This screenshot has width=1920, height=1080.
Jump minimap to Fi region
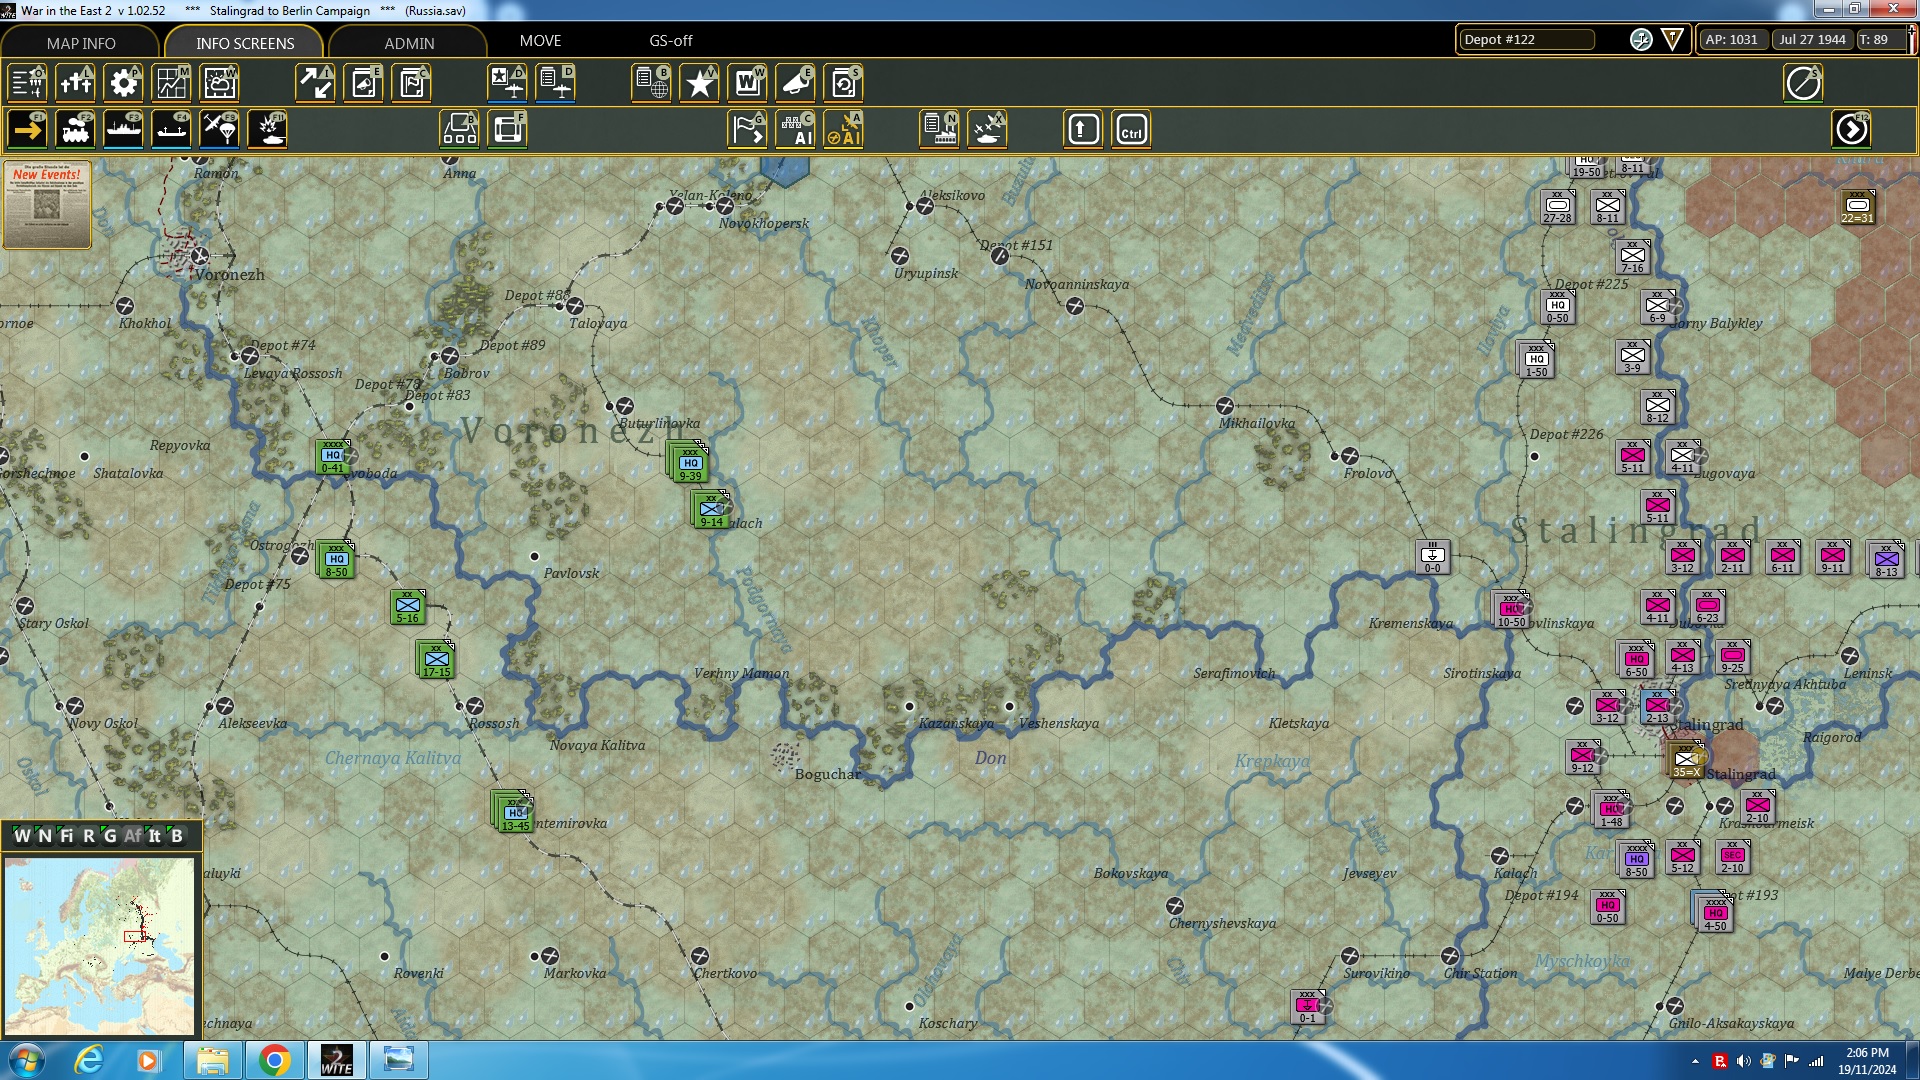(66, 836)
